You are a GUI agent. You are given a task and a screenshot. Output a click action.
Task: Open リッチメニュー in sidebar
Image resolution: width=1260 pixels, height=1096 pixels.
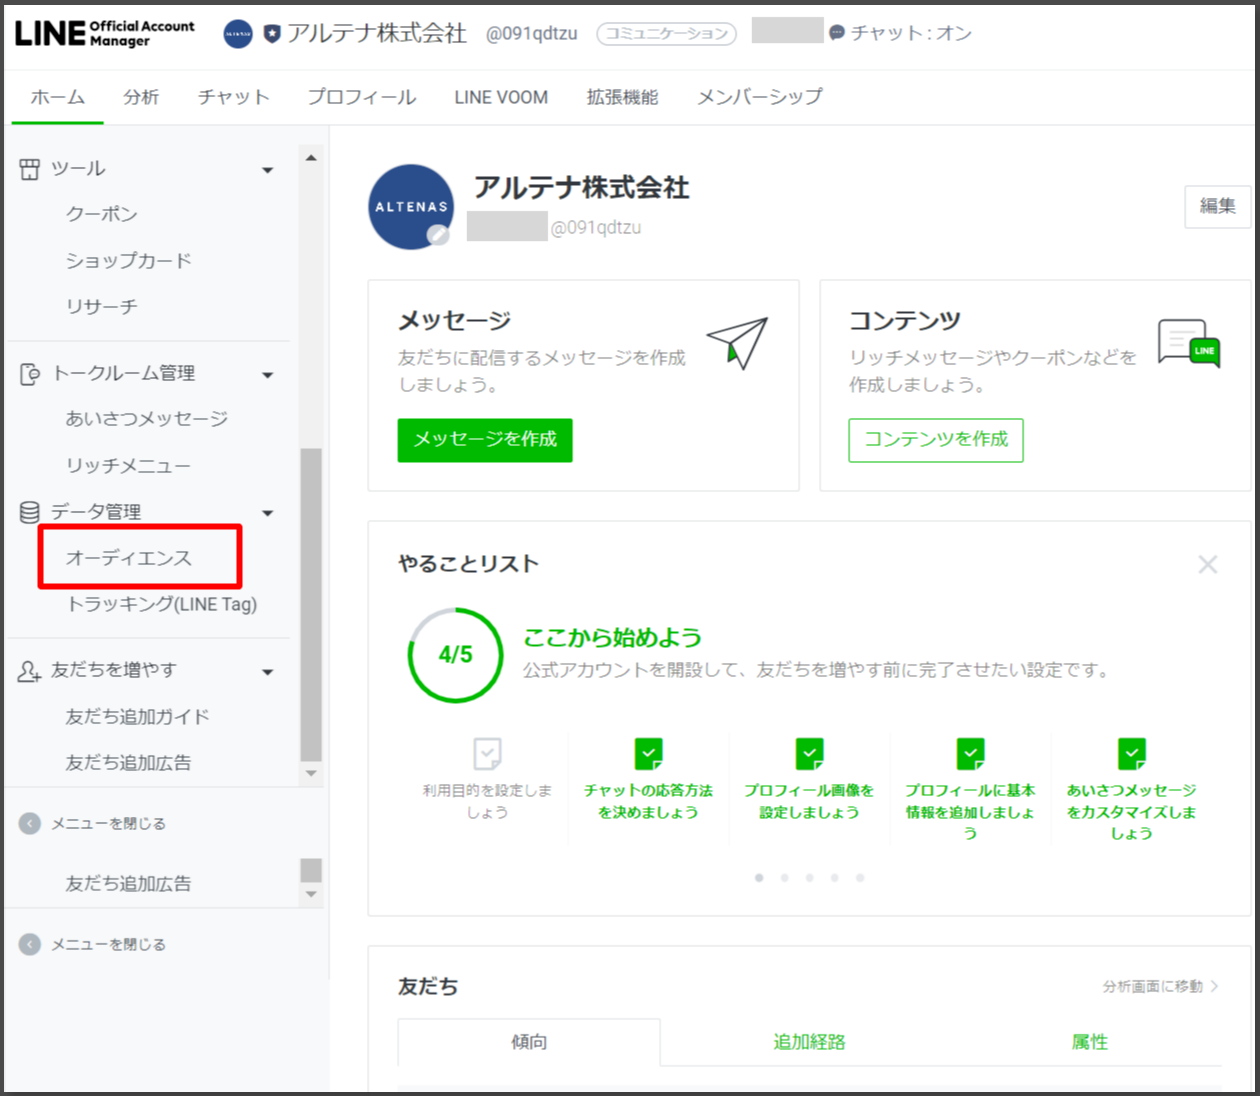coord(128,465)
